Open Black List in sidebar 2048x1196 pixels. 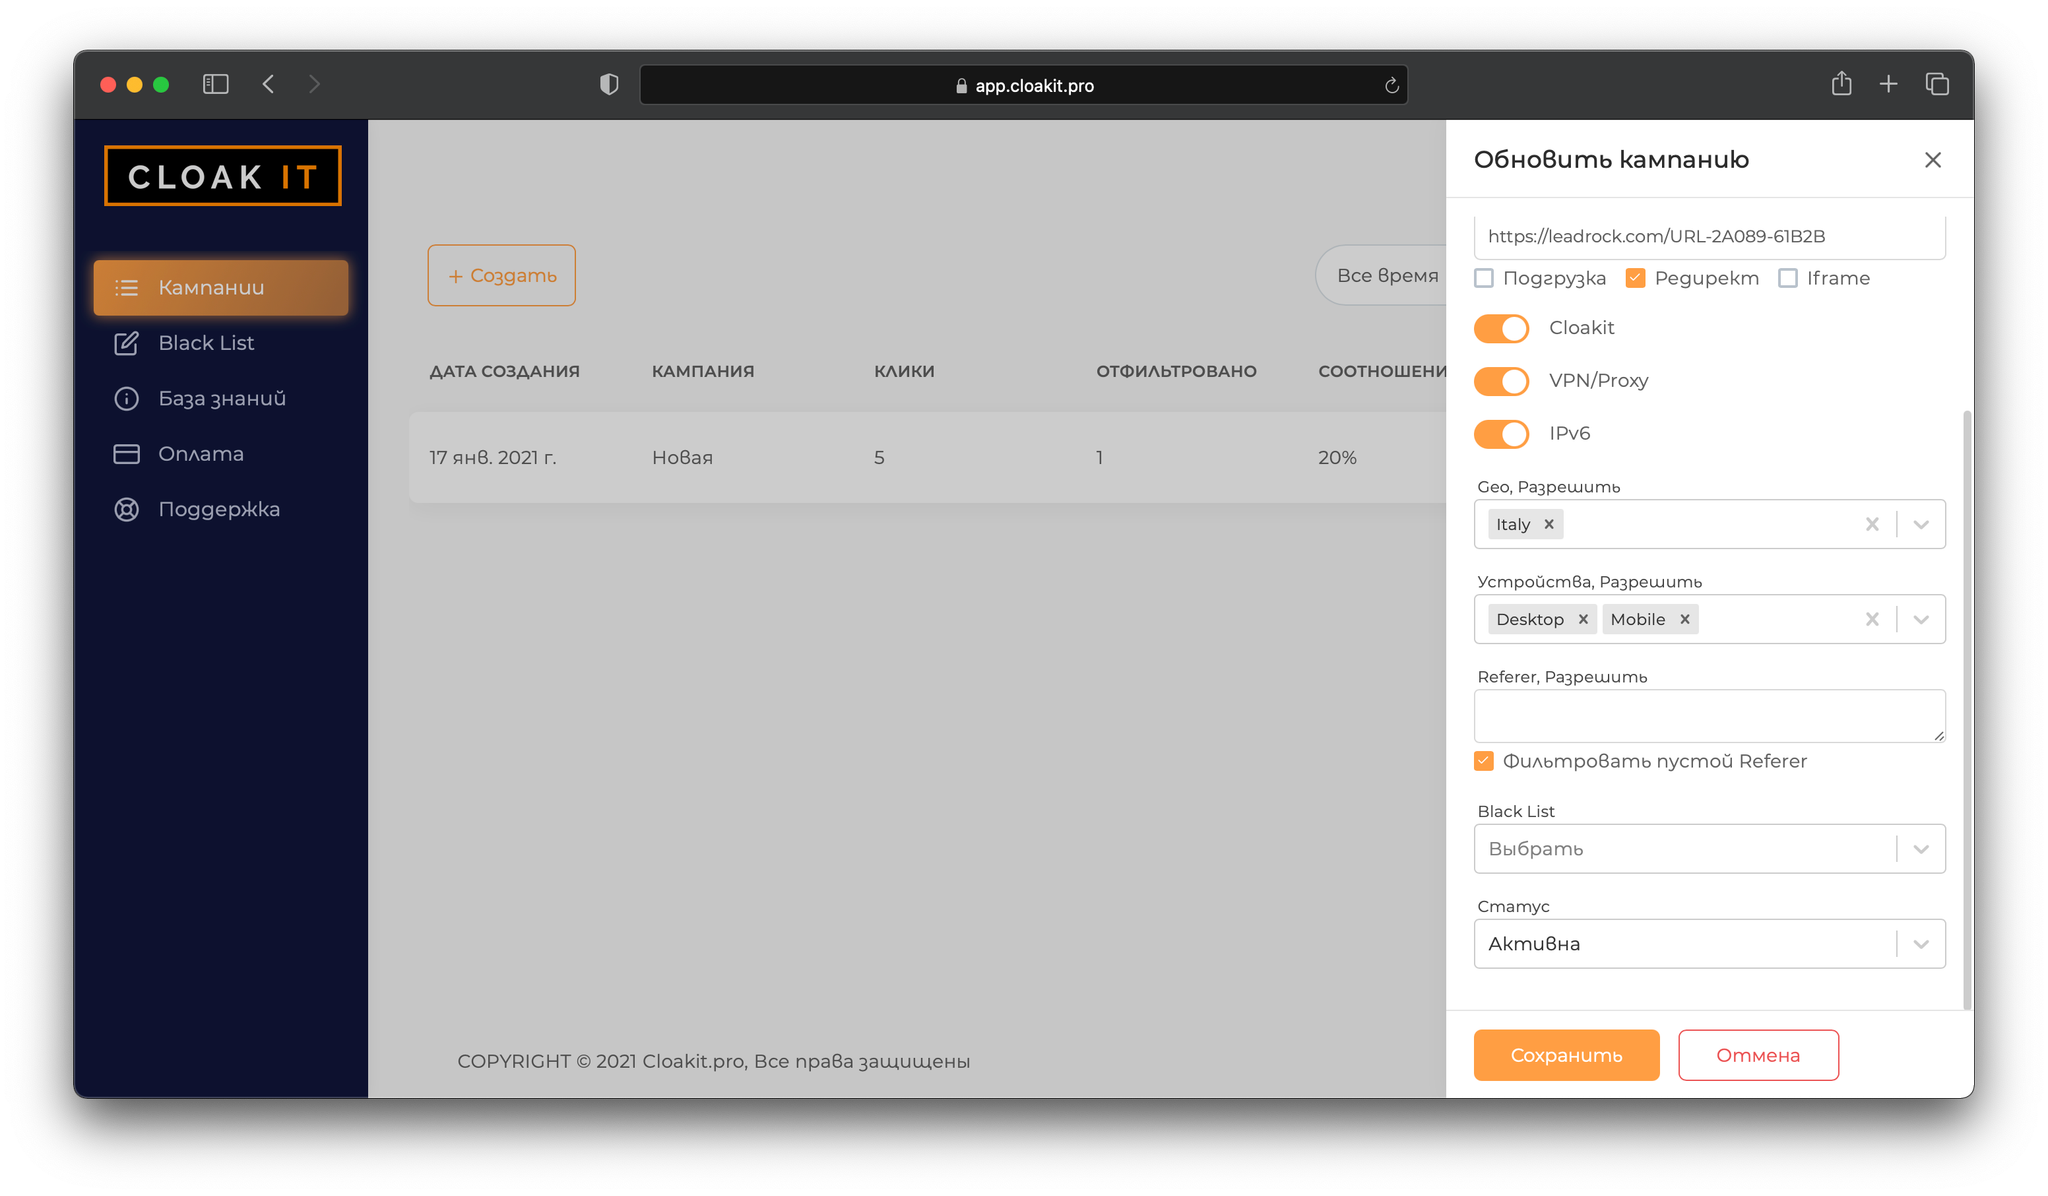click(206, 343)
